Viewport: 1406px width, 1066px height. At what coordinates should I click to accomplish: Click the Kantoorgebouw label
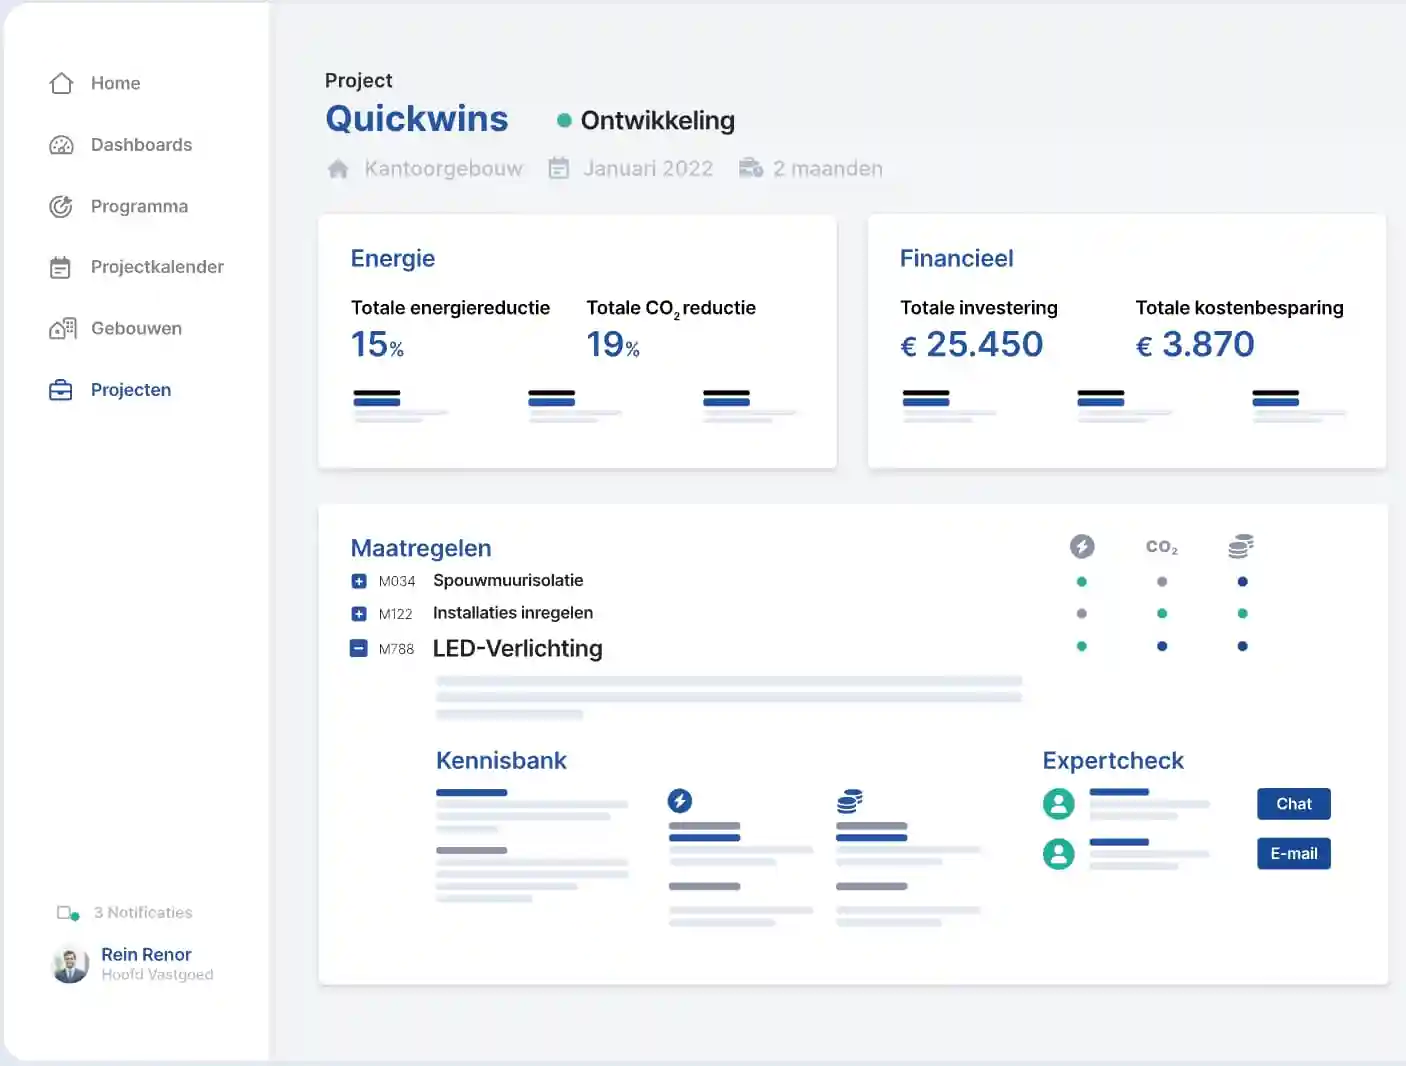(x=443, y=169)
